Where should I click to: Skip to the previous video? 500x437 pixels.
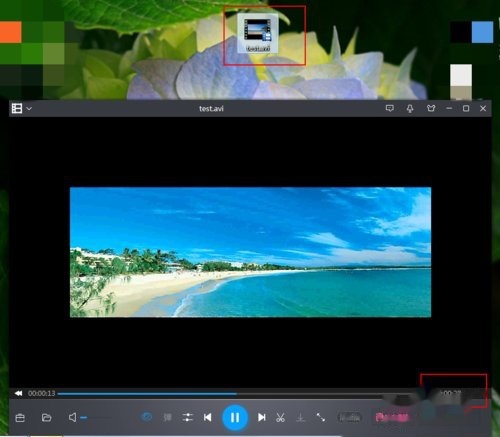(207, 417)
